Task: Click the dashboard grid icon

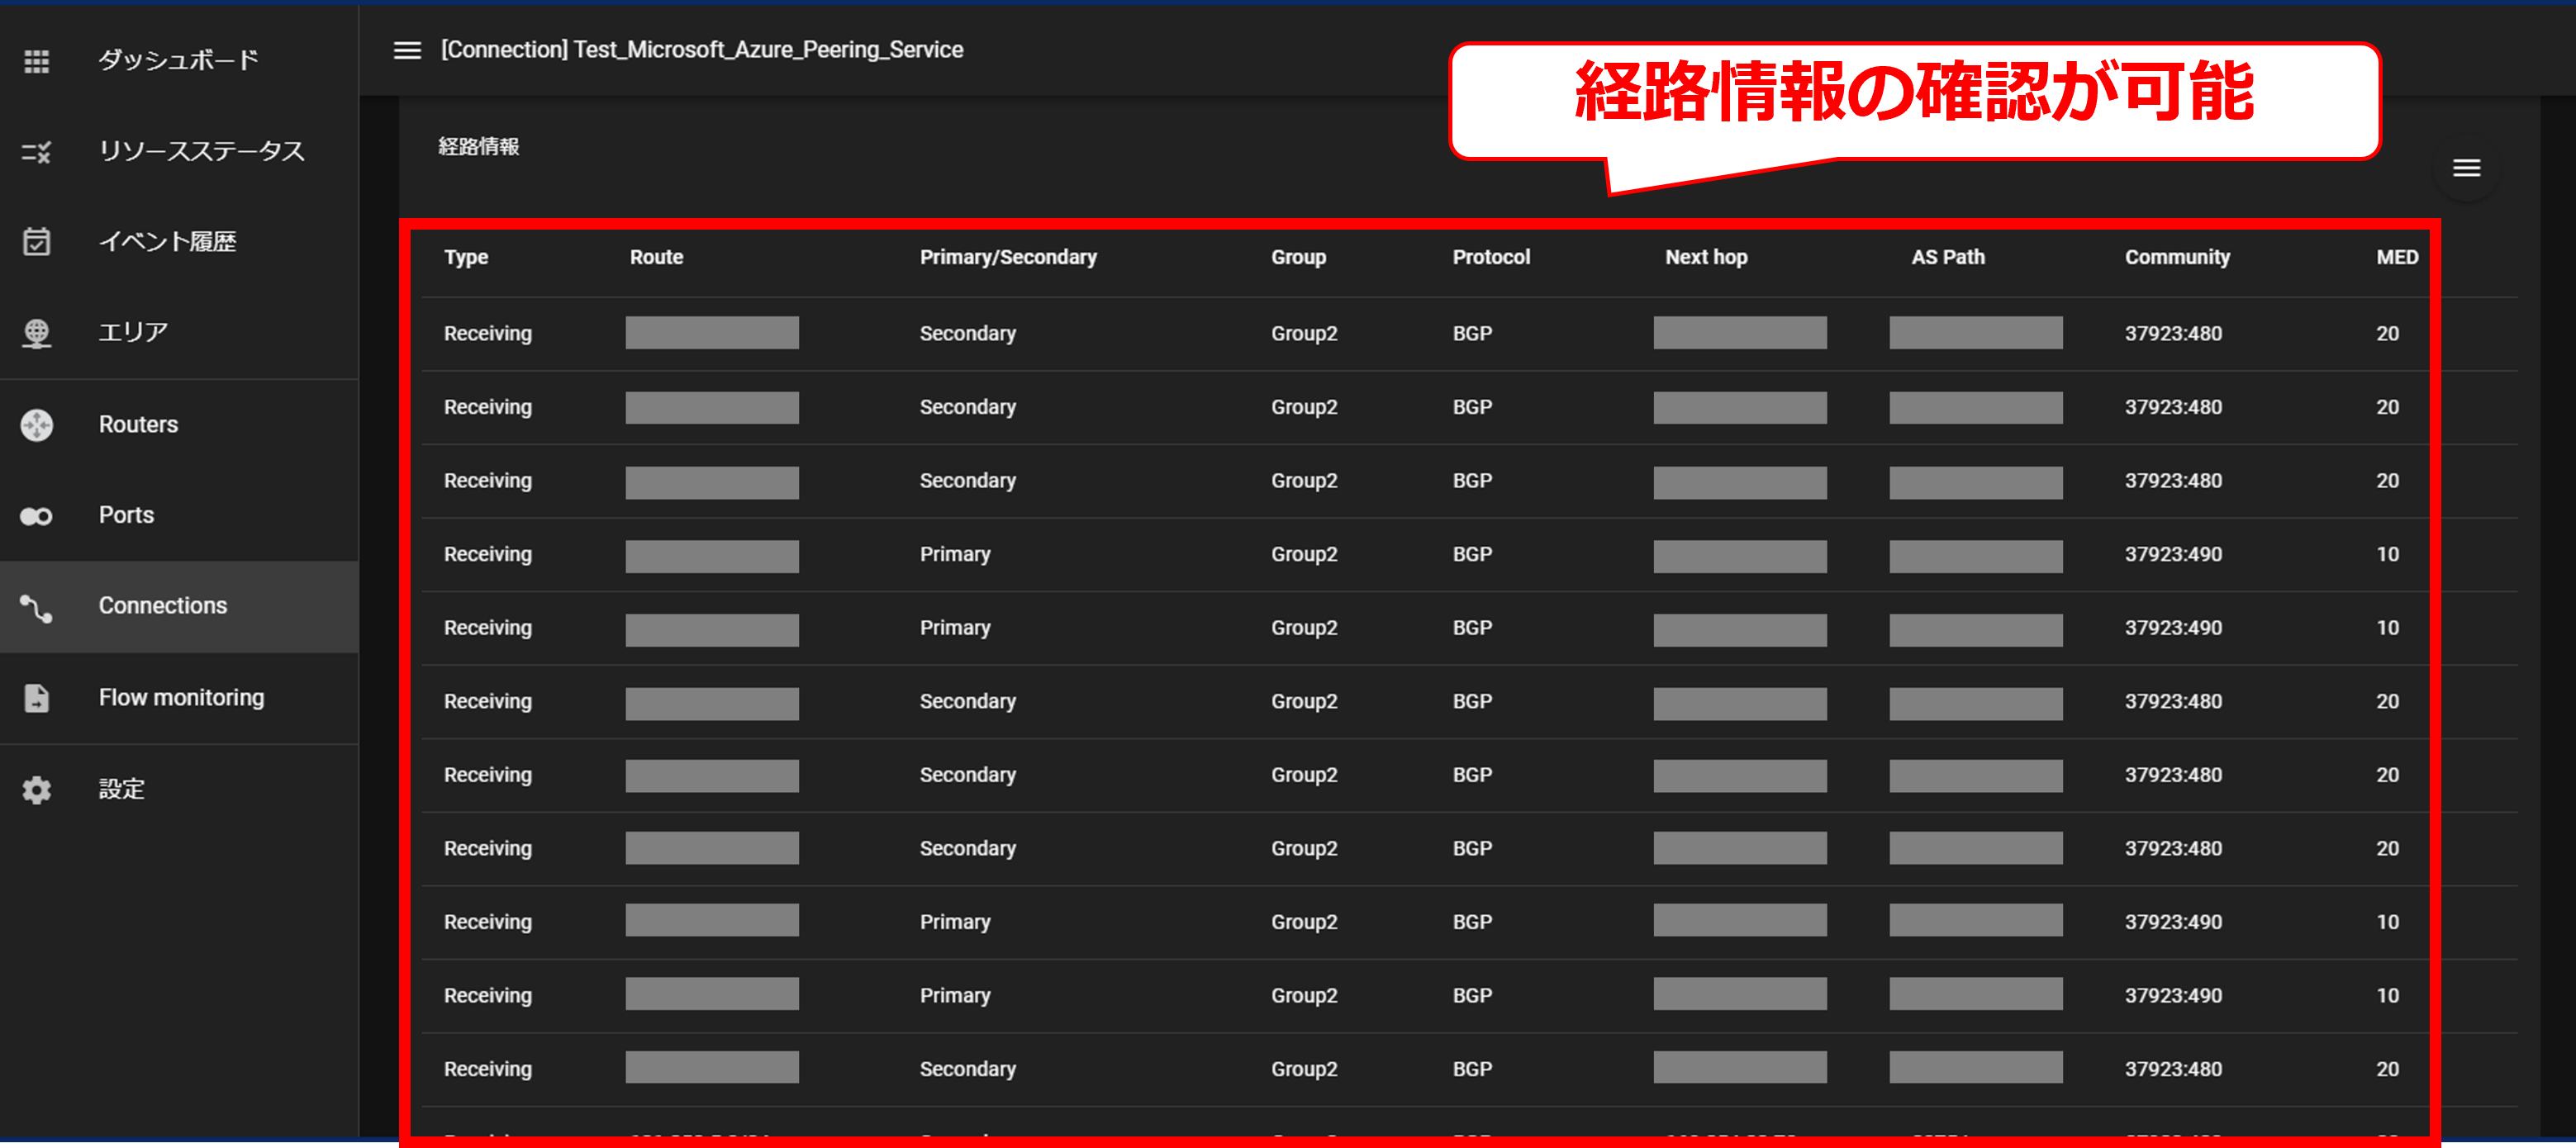Action: coord(37,61)
